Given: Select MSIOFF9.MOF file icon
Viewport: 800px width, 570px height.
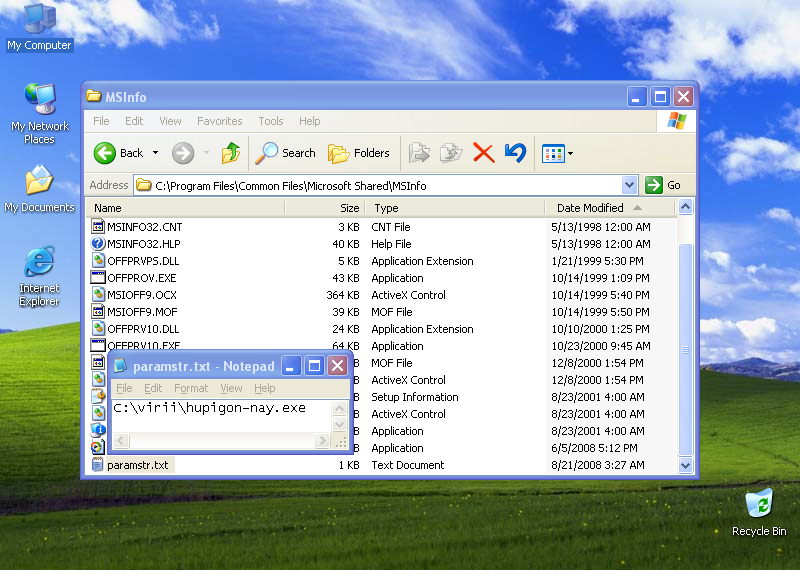Looking at the screenshot, I should pos(98,312).
